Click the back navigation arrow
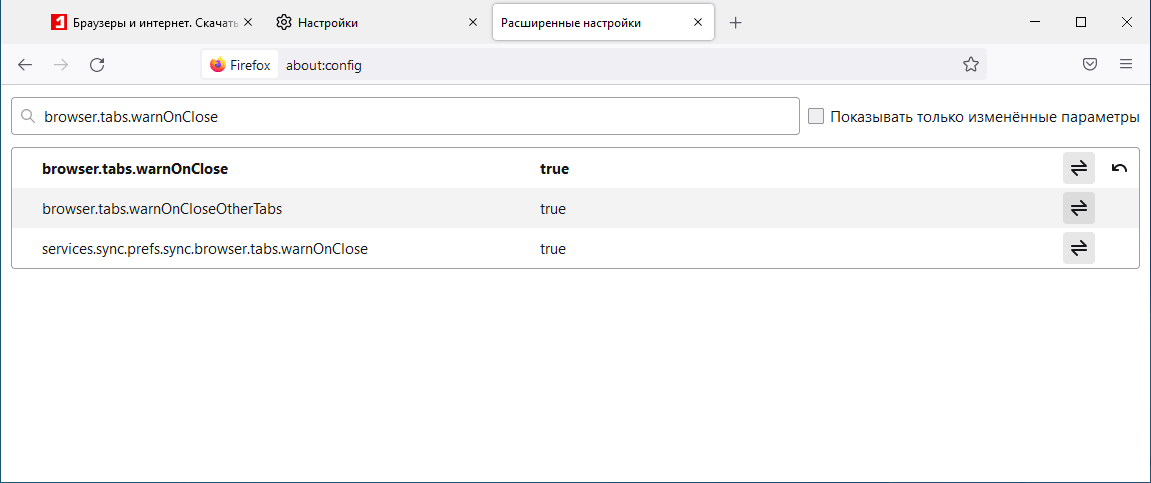 [25, 65]
